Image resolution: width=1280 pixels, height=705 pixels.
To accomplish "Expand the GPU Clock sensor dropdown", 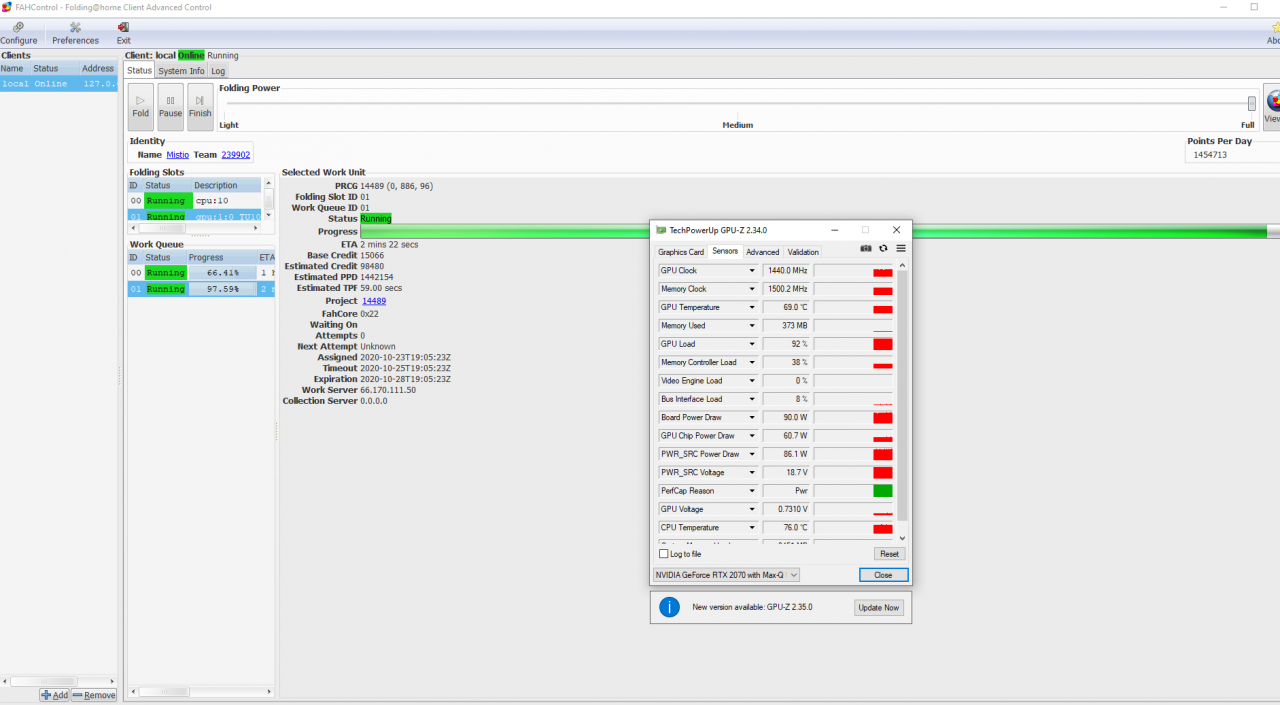I will [x=752, y=271].
